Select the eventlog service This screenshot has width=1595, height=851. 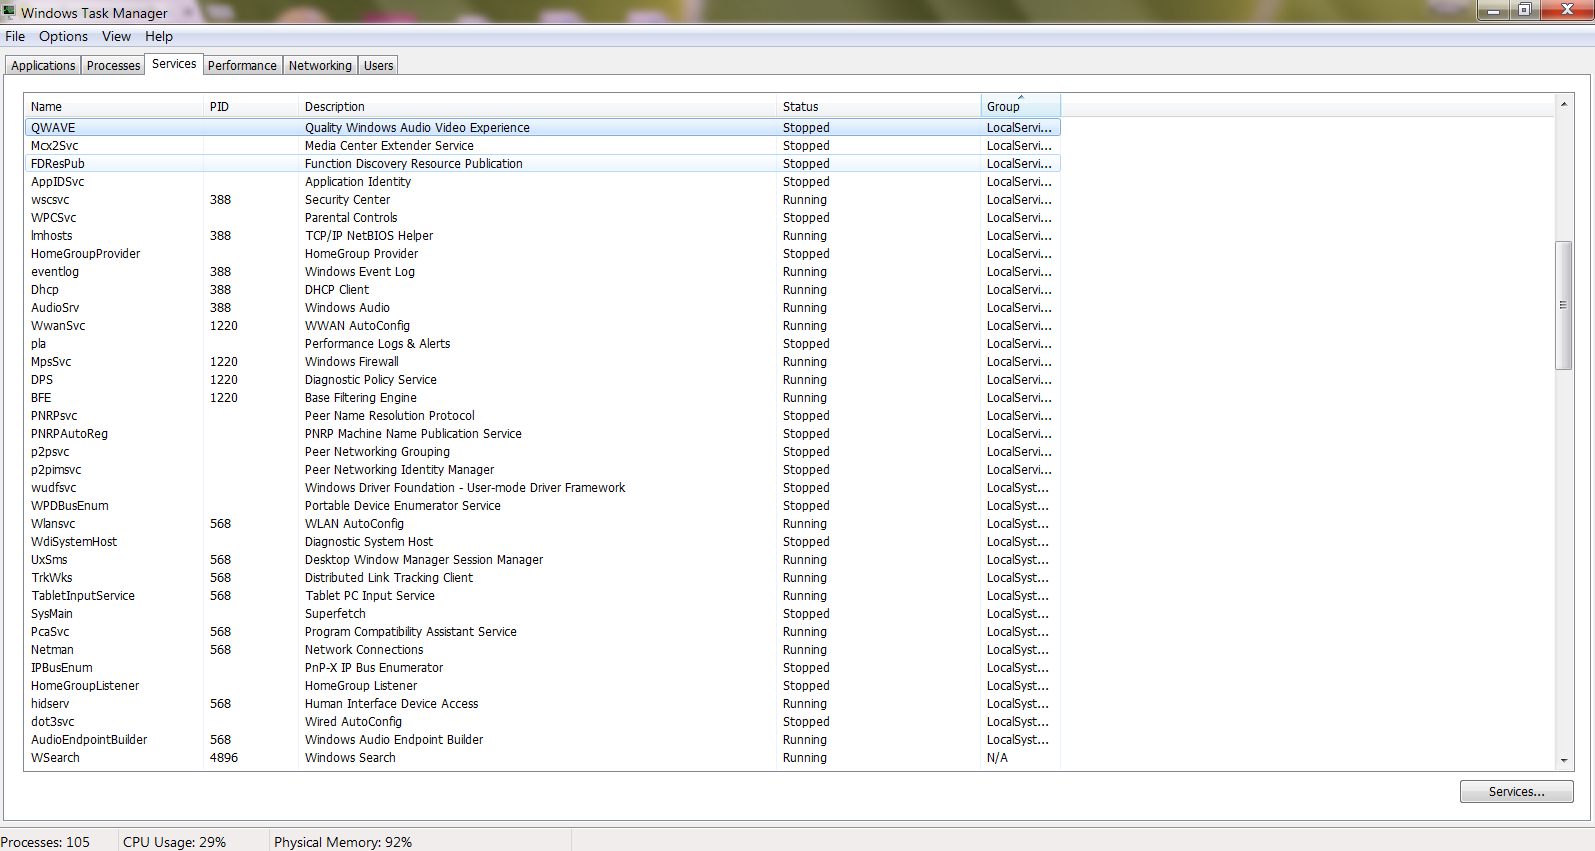pyautogui.click(x=542, y=271)
